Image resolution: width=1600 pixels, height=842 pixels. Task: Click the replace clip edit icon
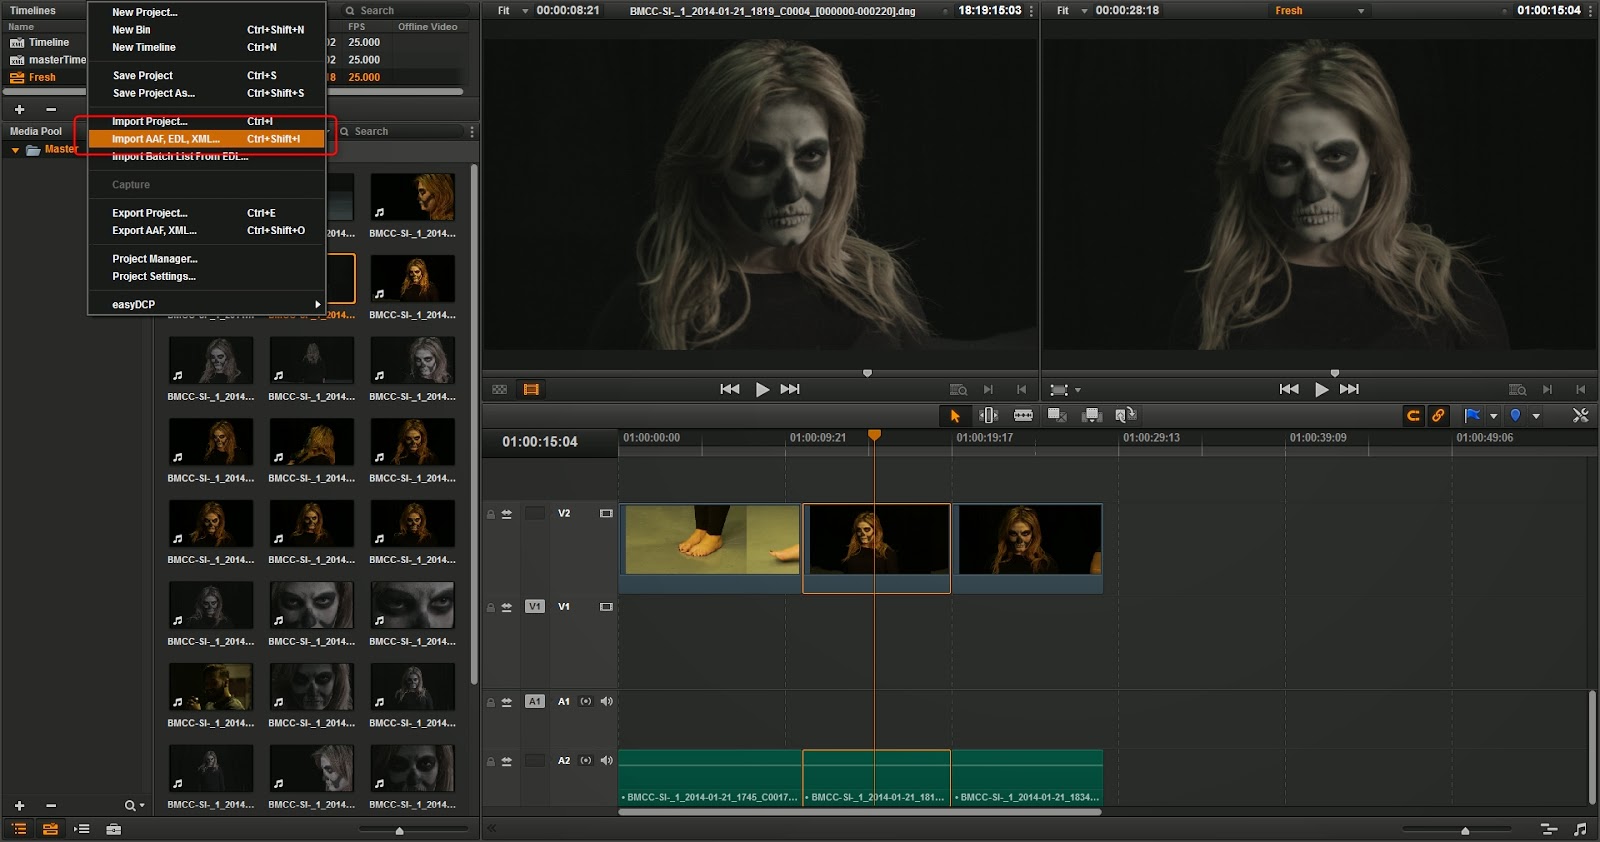[x=1126, y=415]
